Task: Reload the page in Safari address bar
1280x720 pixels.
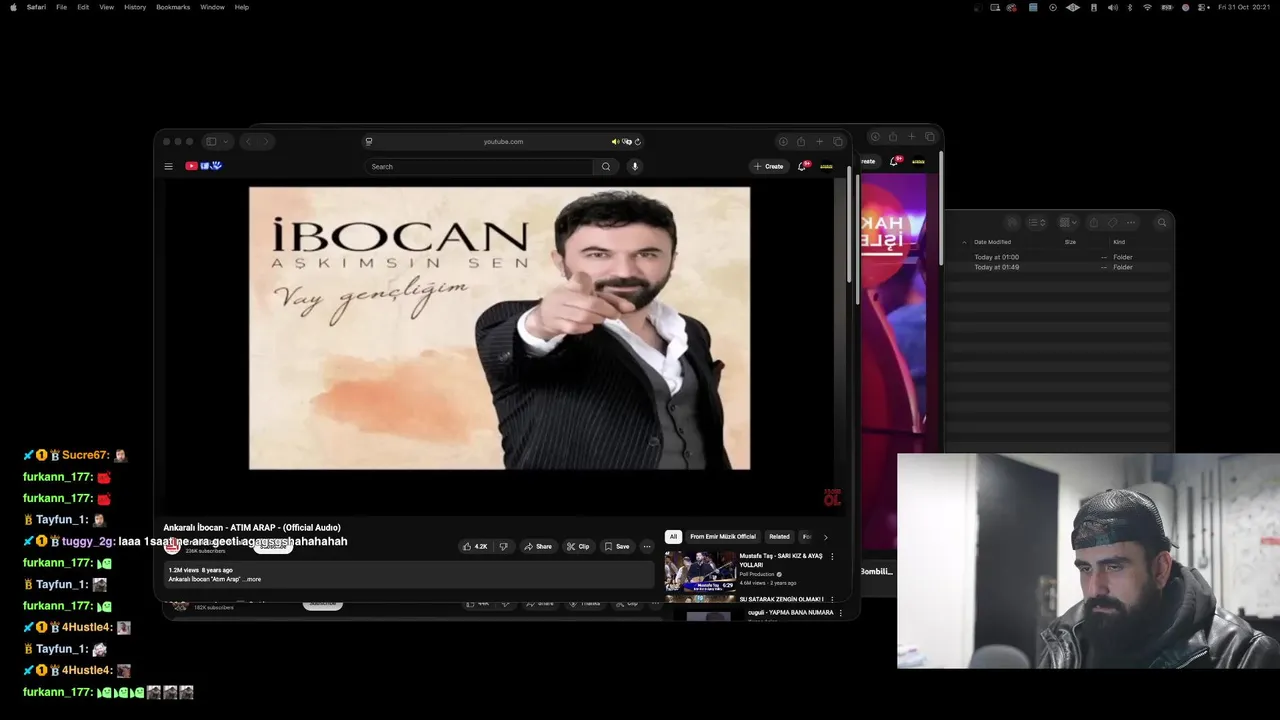Action: [637, 142]
